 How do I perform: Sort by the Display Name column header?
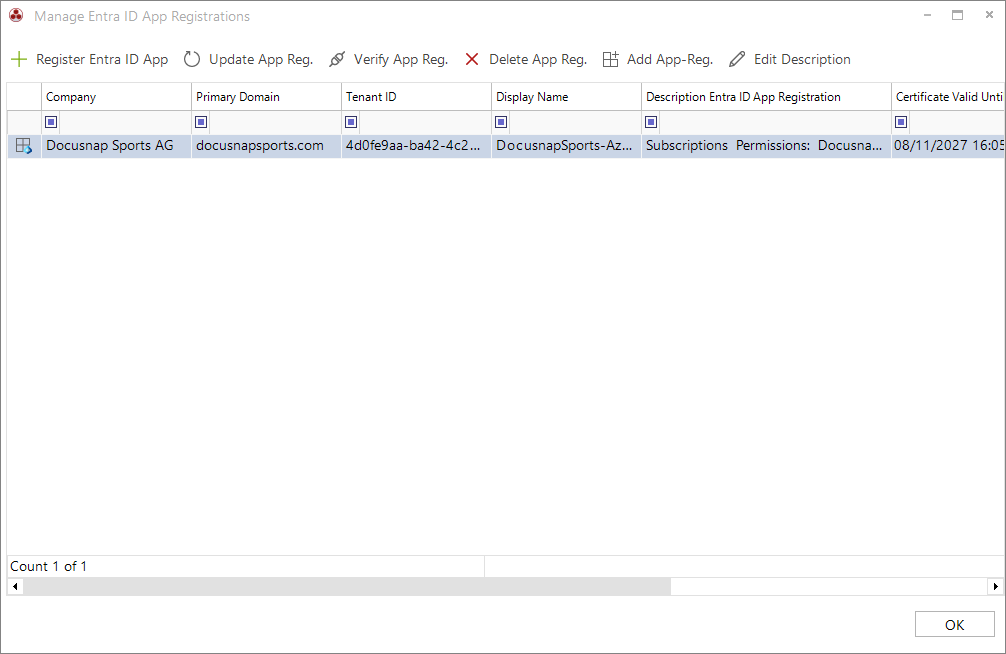pos(567,97)
